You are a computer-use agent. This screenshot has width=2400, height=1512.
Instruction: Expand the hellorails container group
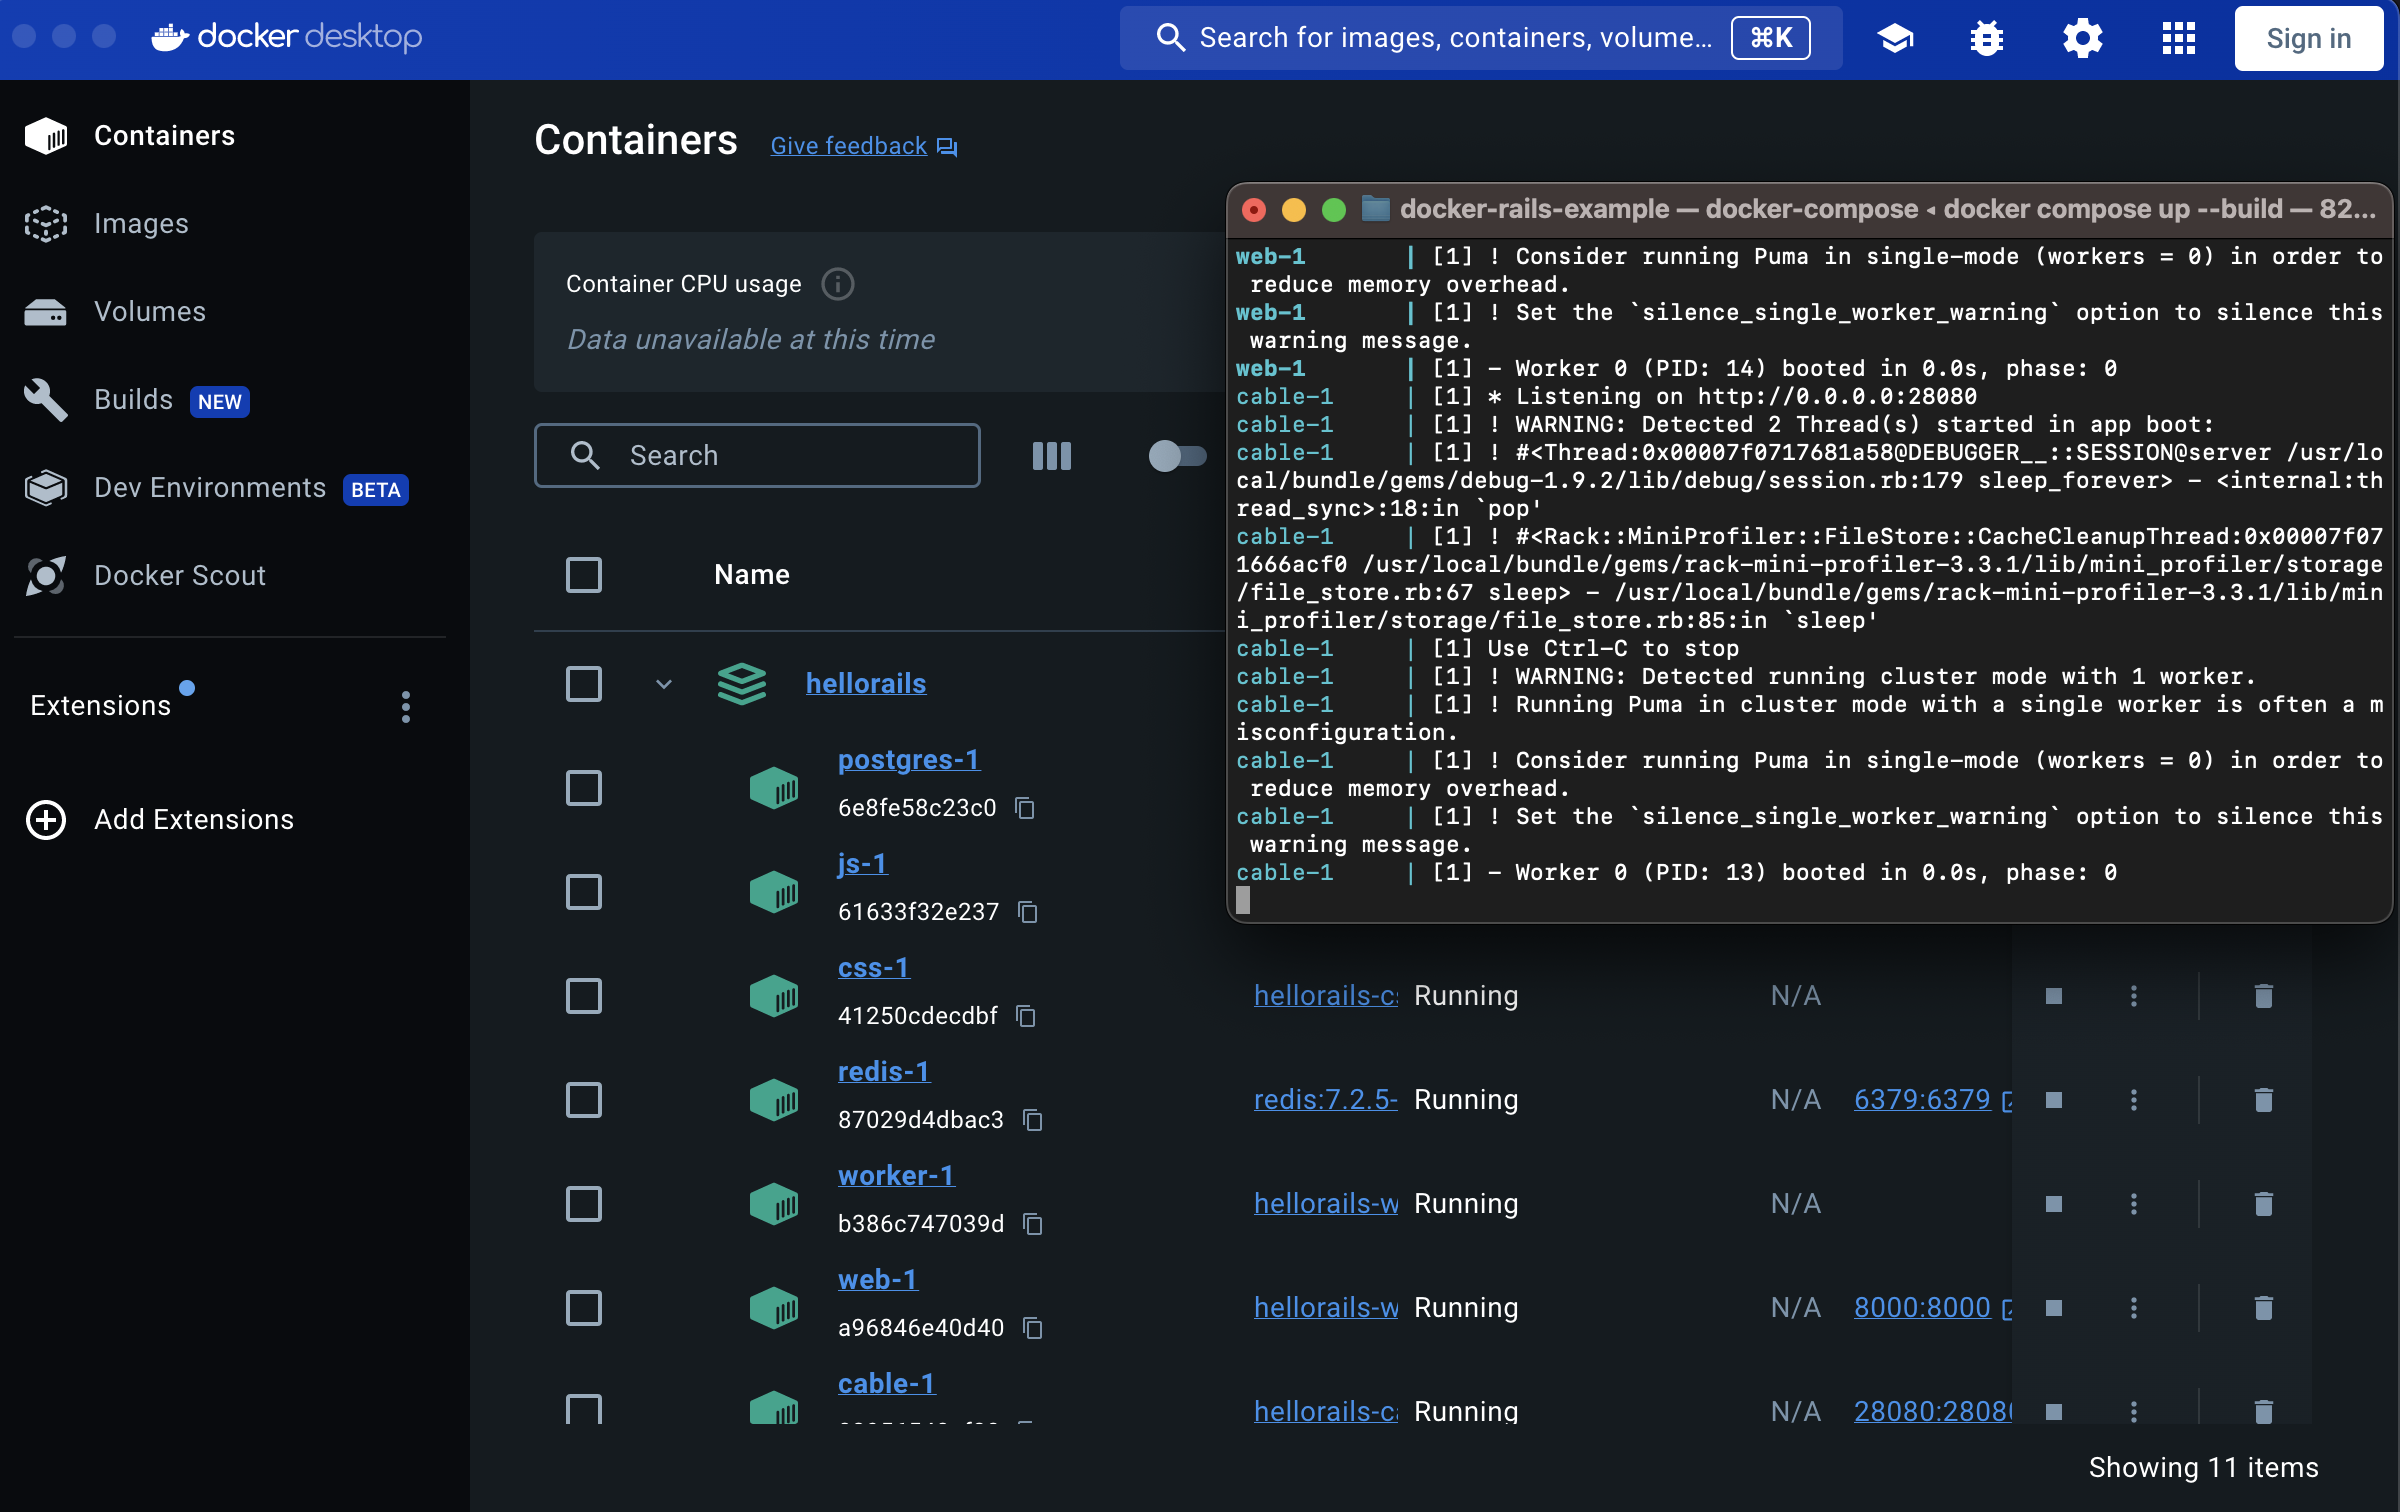pyautogui.click(x=662, y=683)
